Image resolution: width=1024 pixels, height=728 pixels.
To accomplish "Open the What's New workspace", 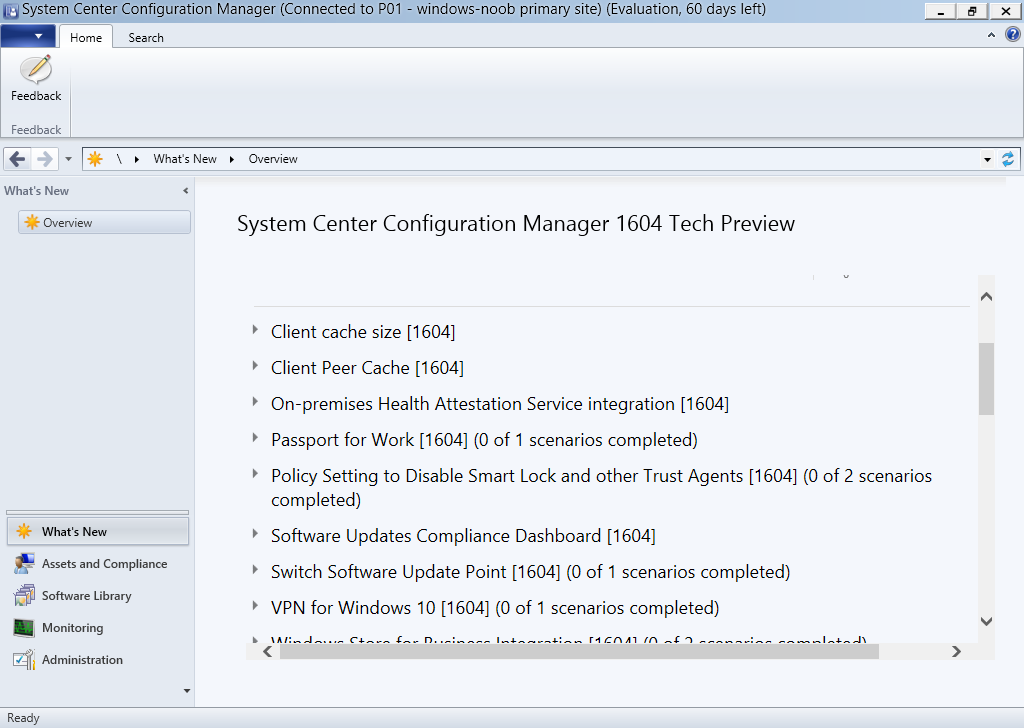I will [98, 531].
